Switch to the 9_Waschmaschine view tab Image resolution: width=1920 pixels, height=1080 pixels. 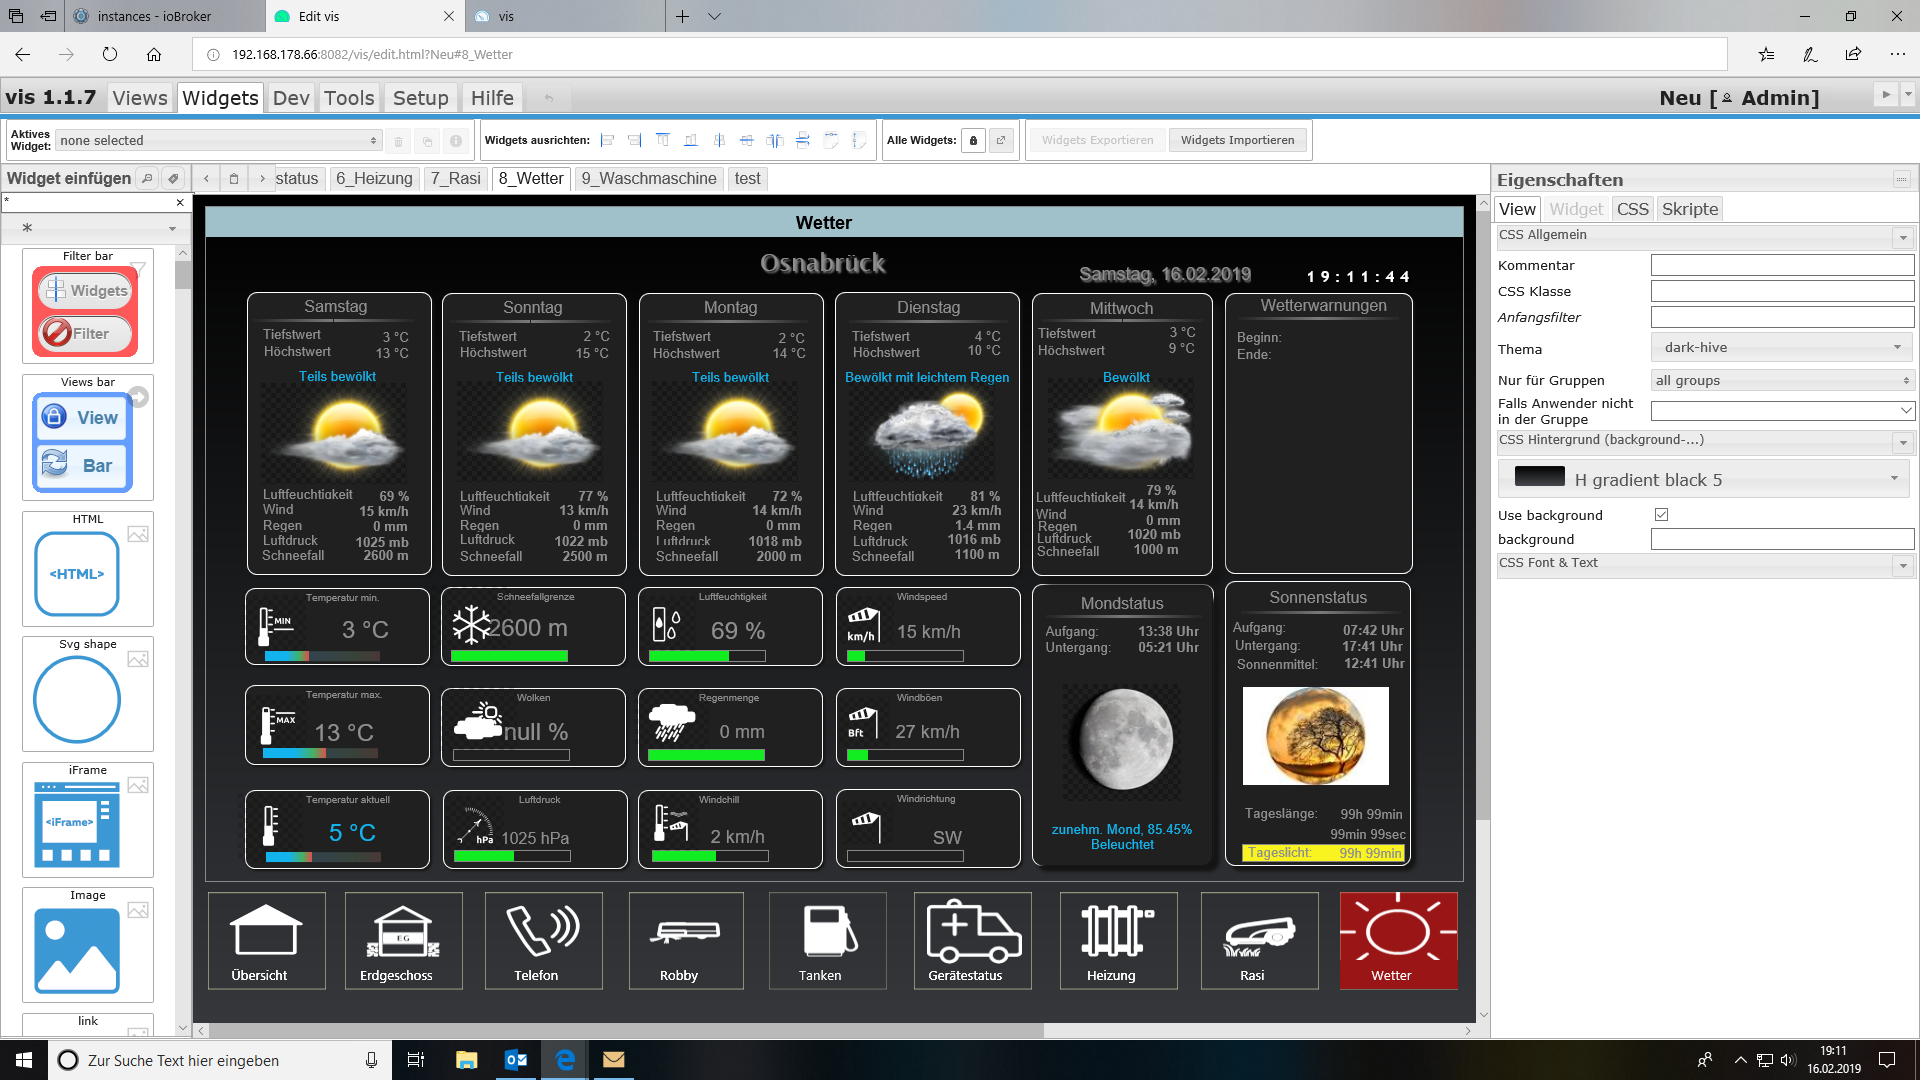(649, 179)
